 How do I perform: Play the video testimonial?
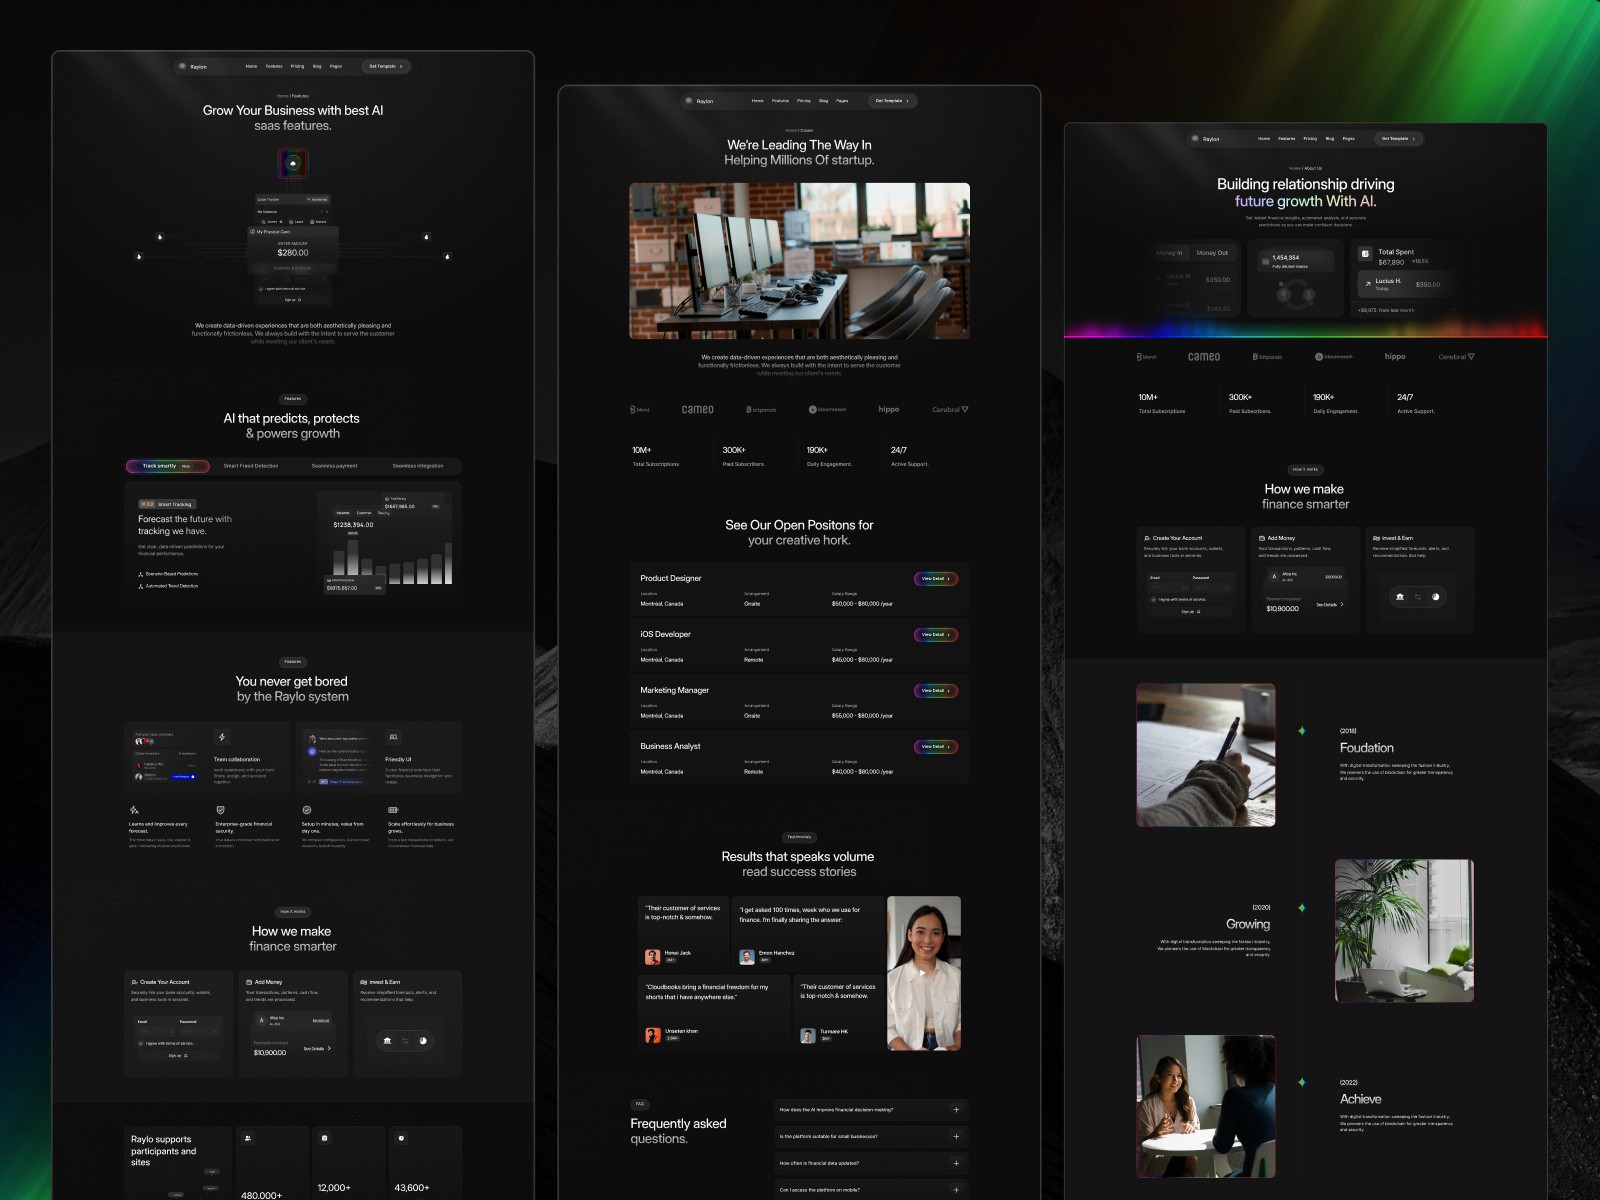923,972
